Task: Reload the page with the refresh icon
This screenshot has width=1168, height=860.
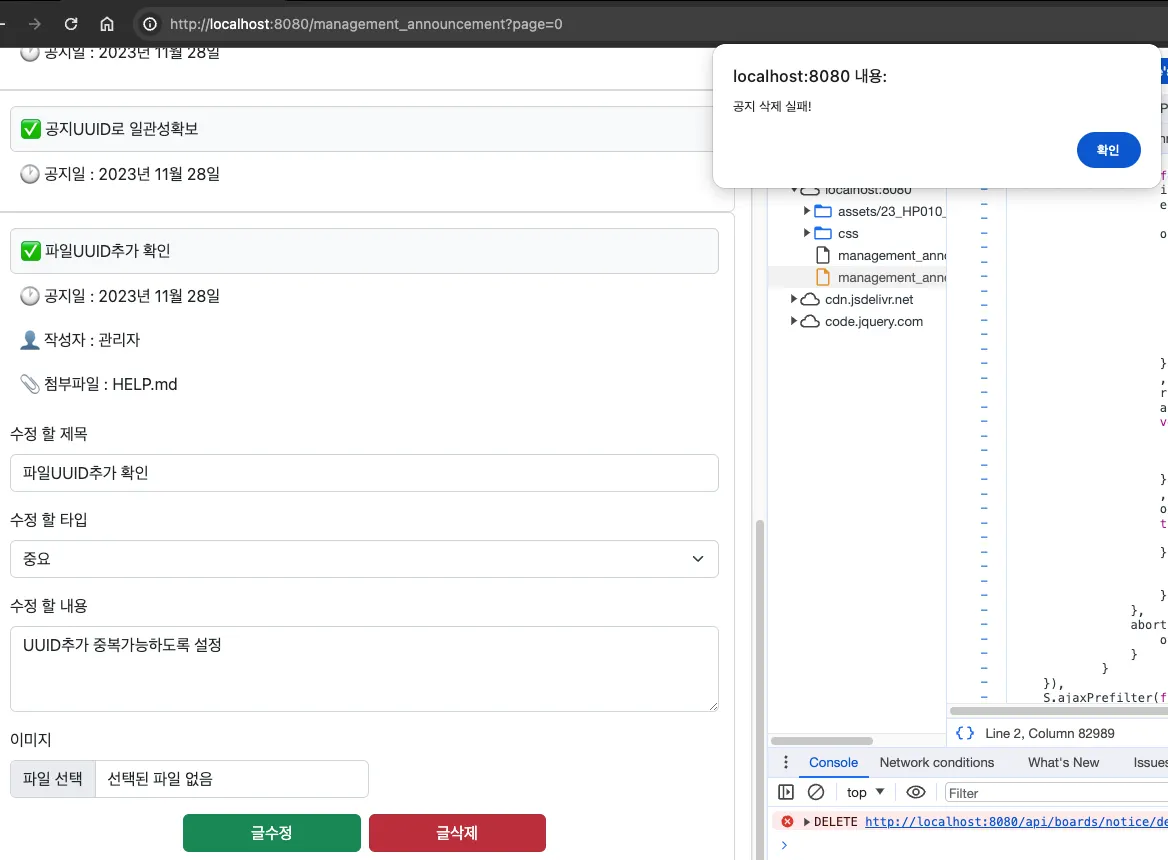Action: click(x=71, y=24)
